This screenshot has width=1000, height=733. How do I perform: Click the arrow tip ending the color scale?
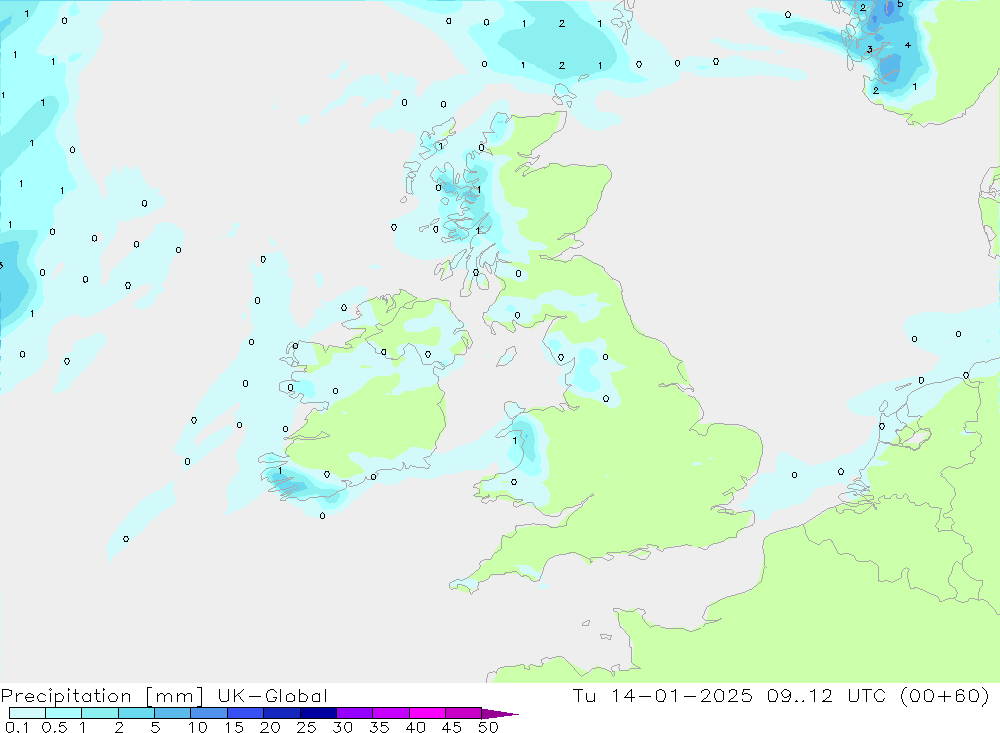click(x=501, y=714)
